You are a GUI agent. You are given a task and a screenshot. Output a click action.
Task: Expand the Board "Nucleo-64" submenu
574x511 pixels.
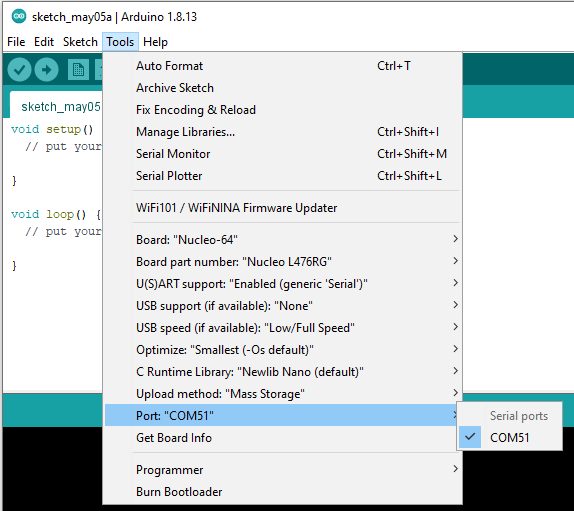point(282,240)
